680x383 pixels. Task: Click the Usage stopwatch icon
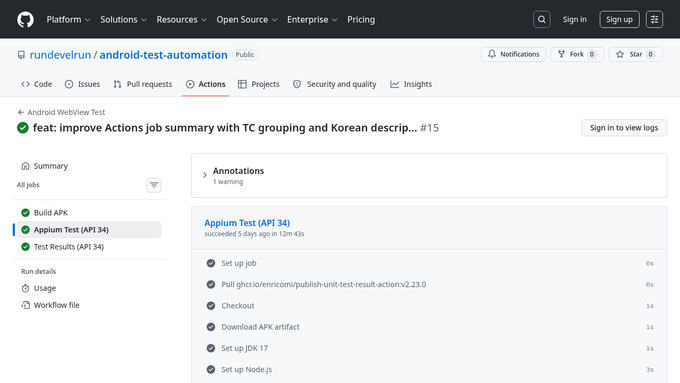(26, 288)
